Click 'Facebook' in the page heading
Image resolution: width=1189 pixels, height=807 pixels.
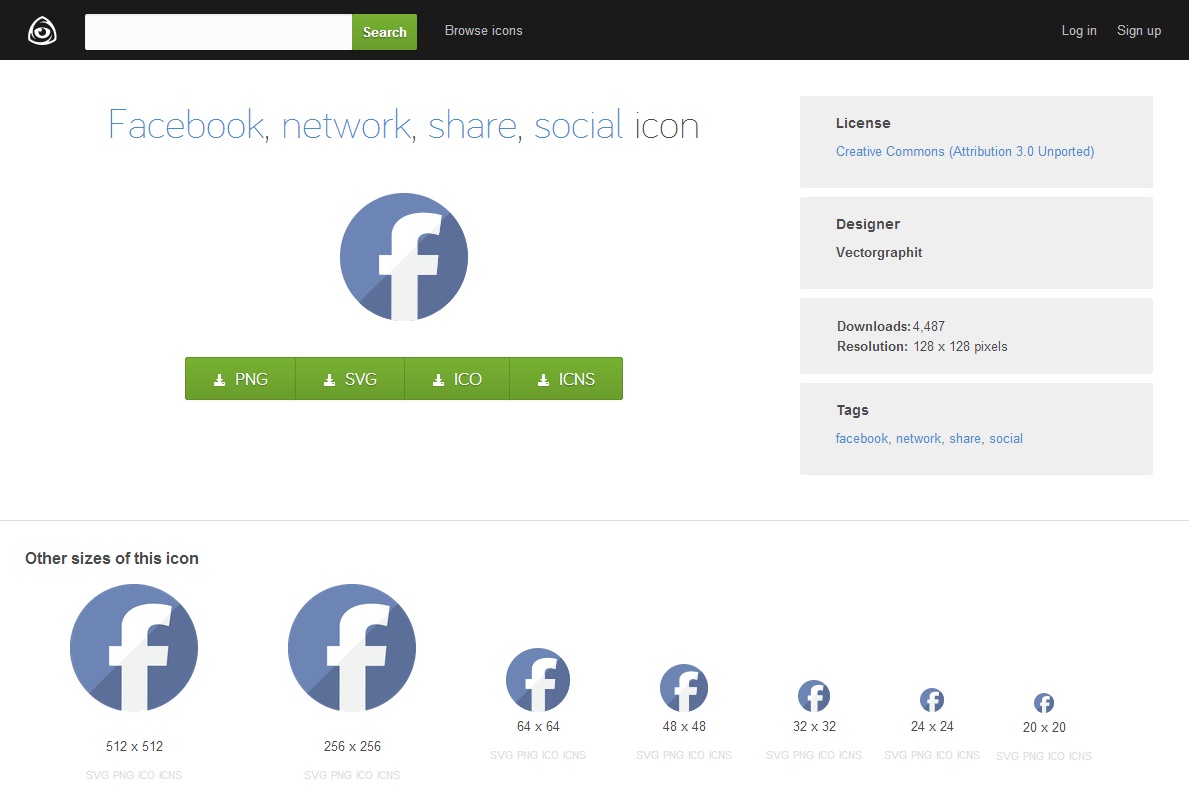(x=186, y=125)
